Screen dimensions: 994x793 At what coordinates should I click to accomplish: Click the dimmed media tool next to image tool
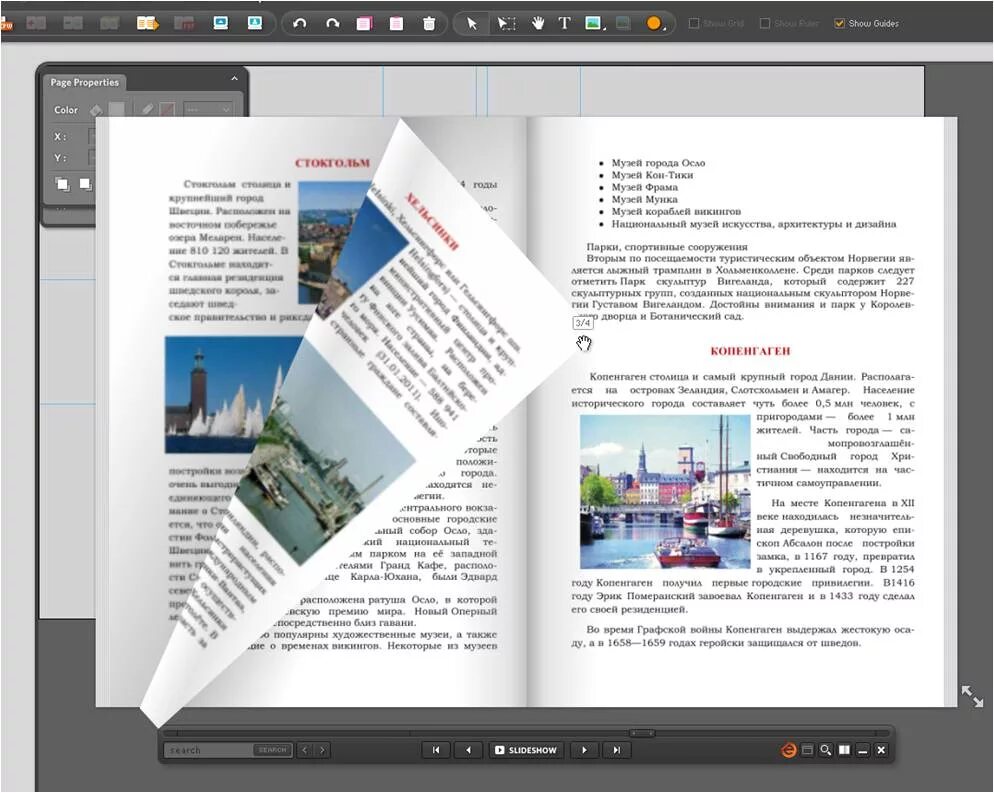pyautogui.click(x=624, y=23)
